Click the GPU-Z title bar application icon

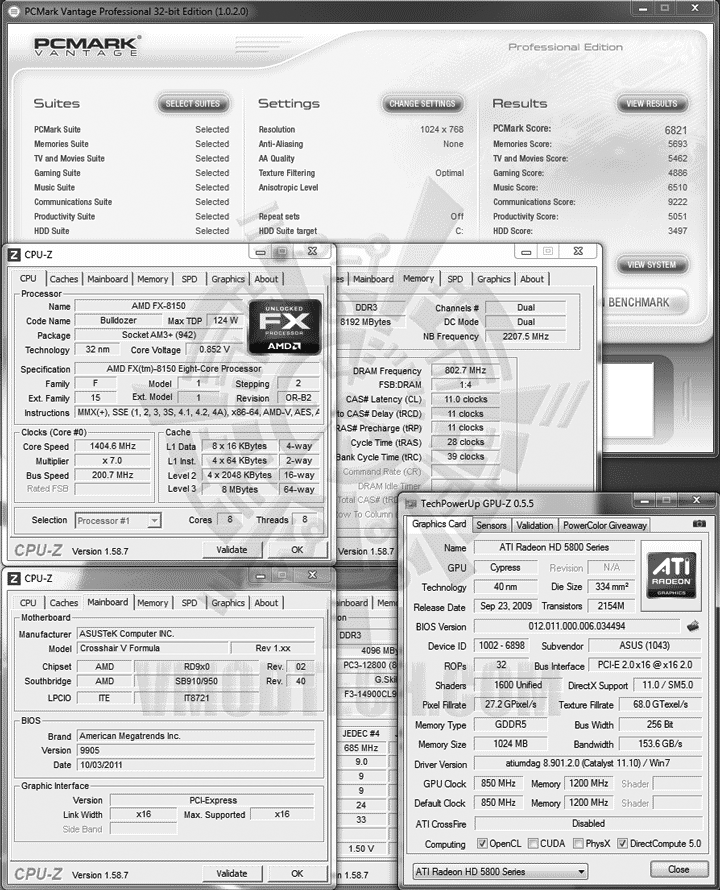coord(411,503)
